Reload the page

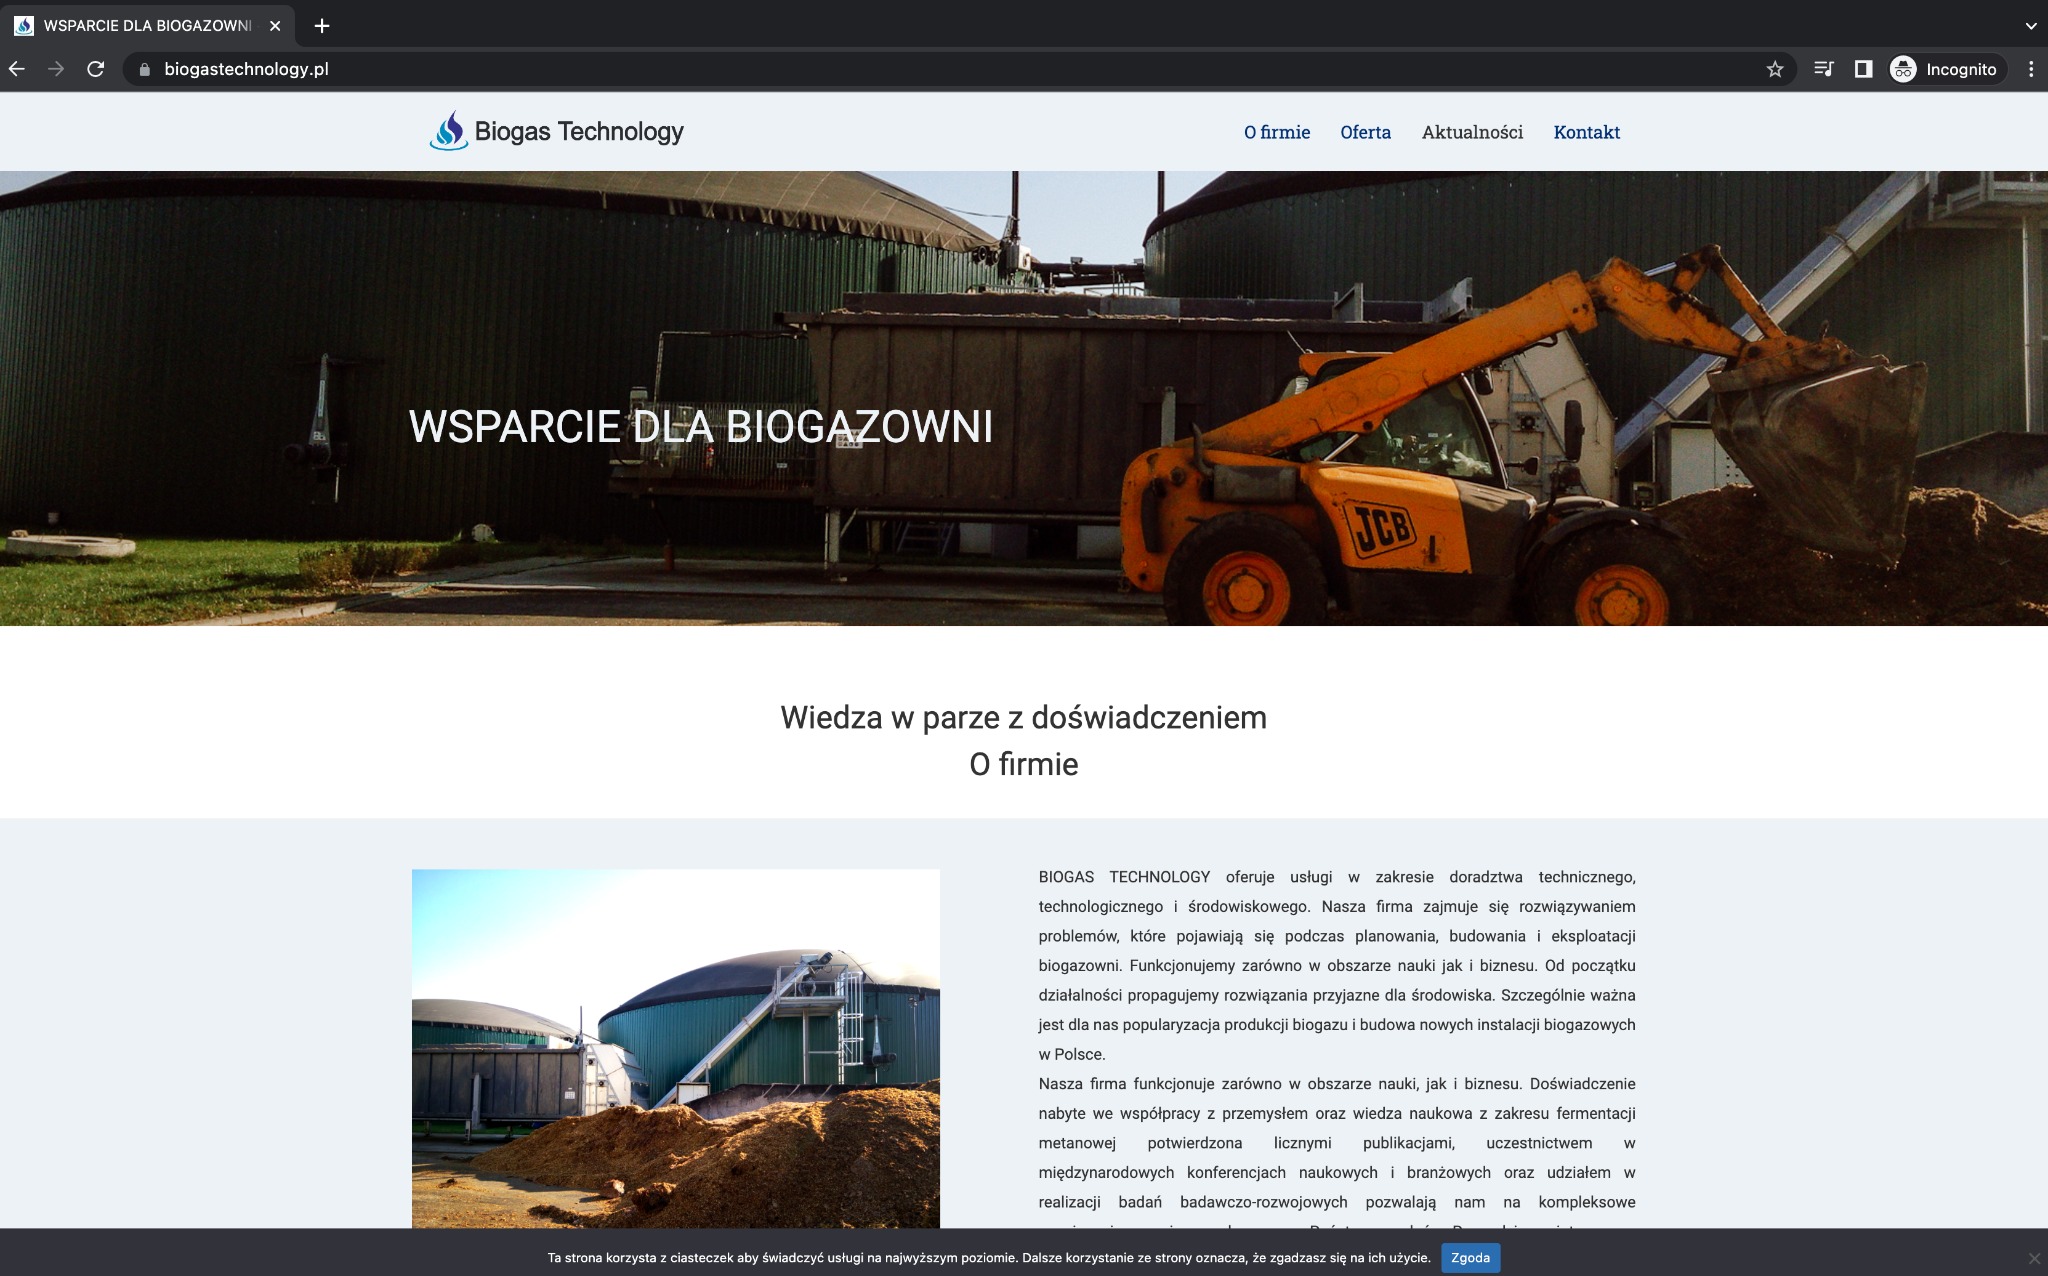click(96, 68)
